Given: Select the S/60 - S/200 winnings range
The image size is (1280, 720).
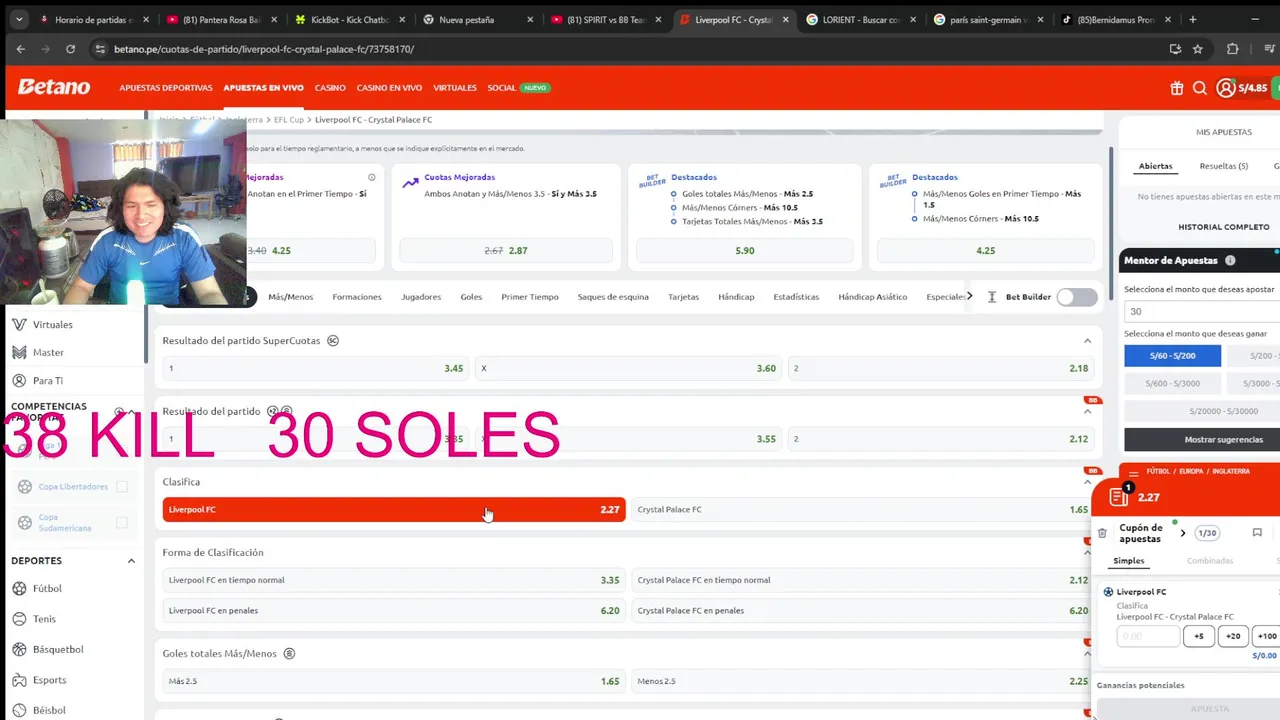Looking at the screenshot, I should point(1172,356).
